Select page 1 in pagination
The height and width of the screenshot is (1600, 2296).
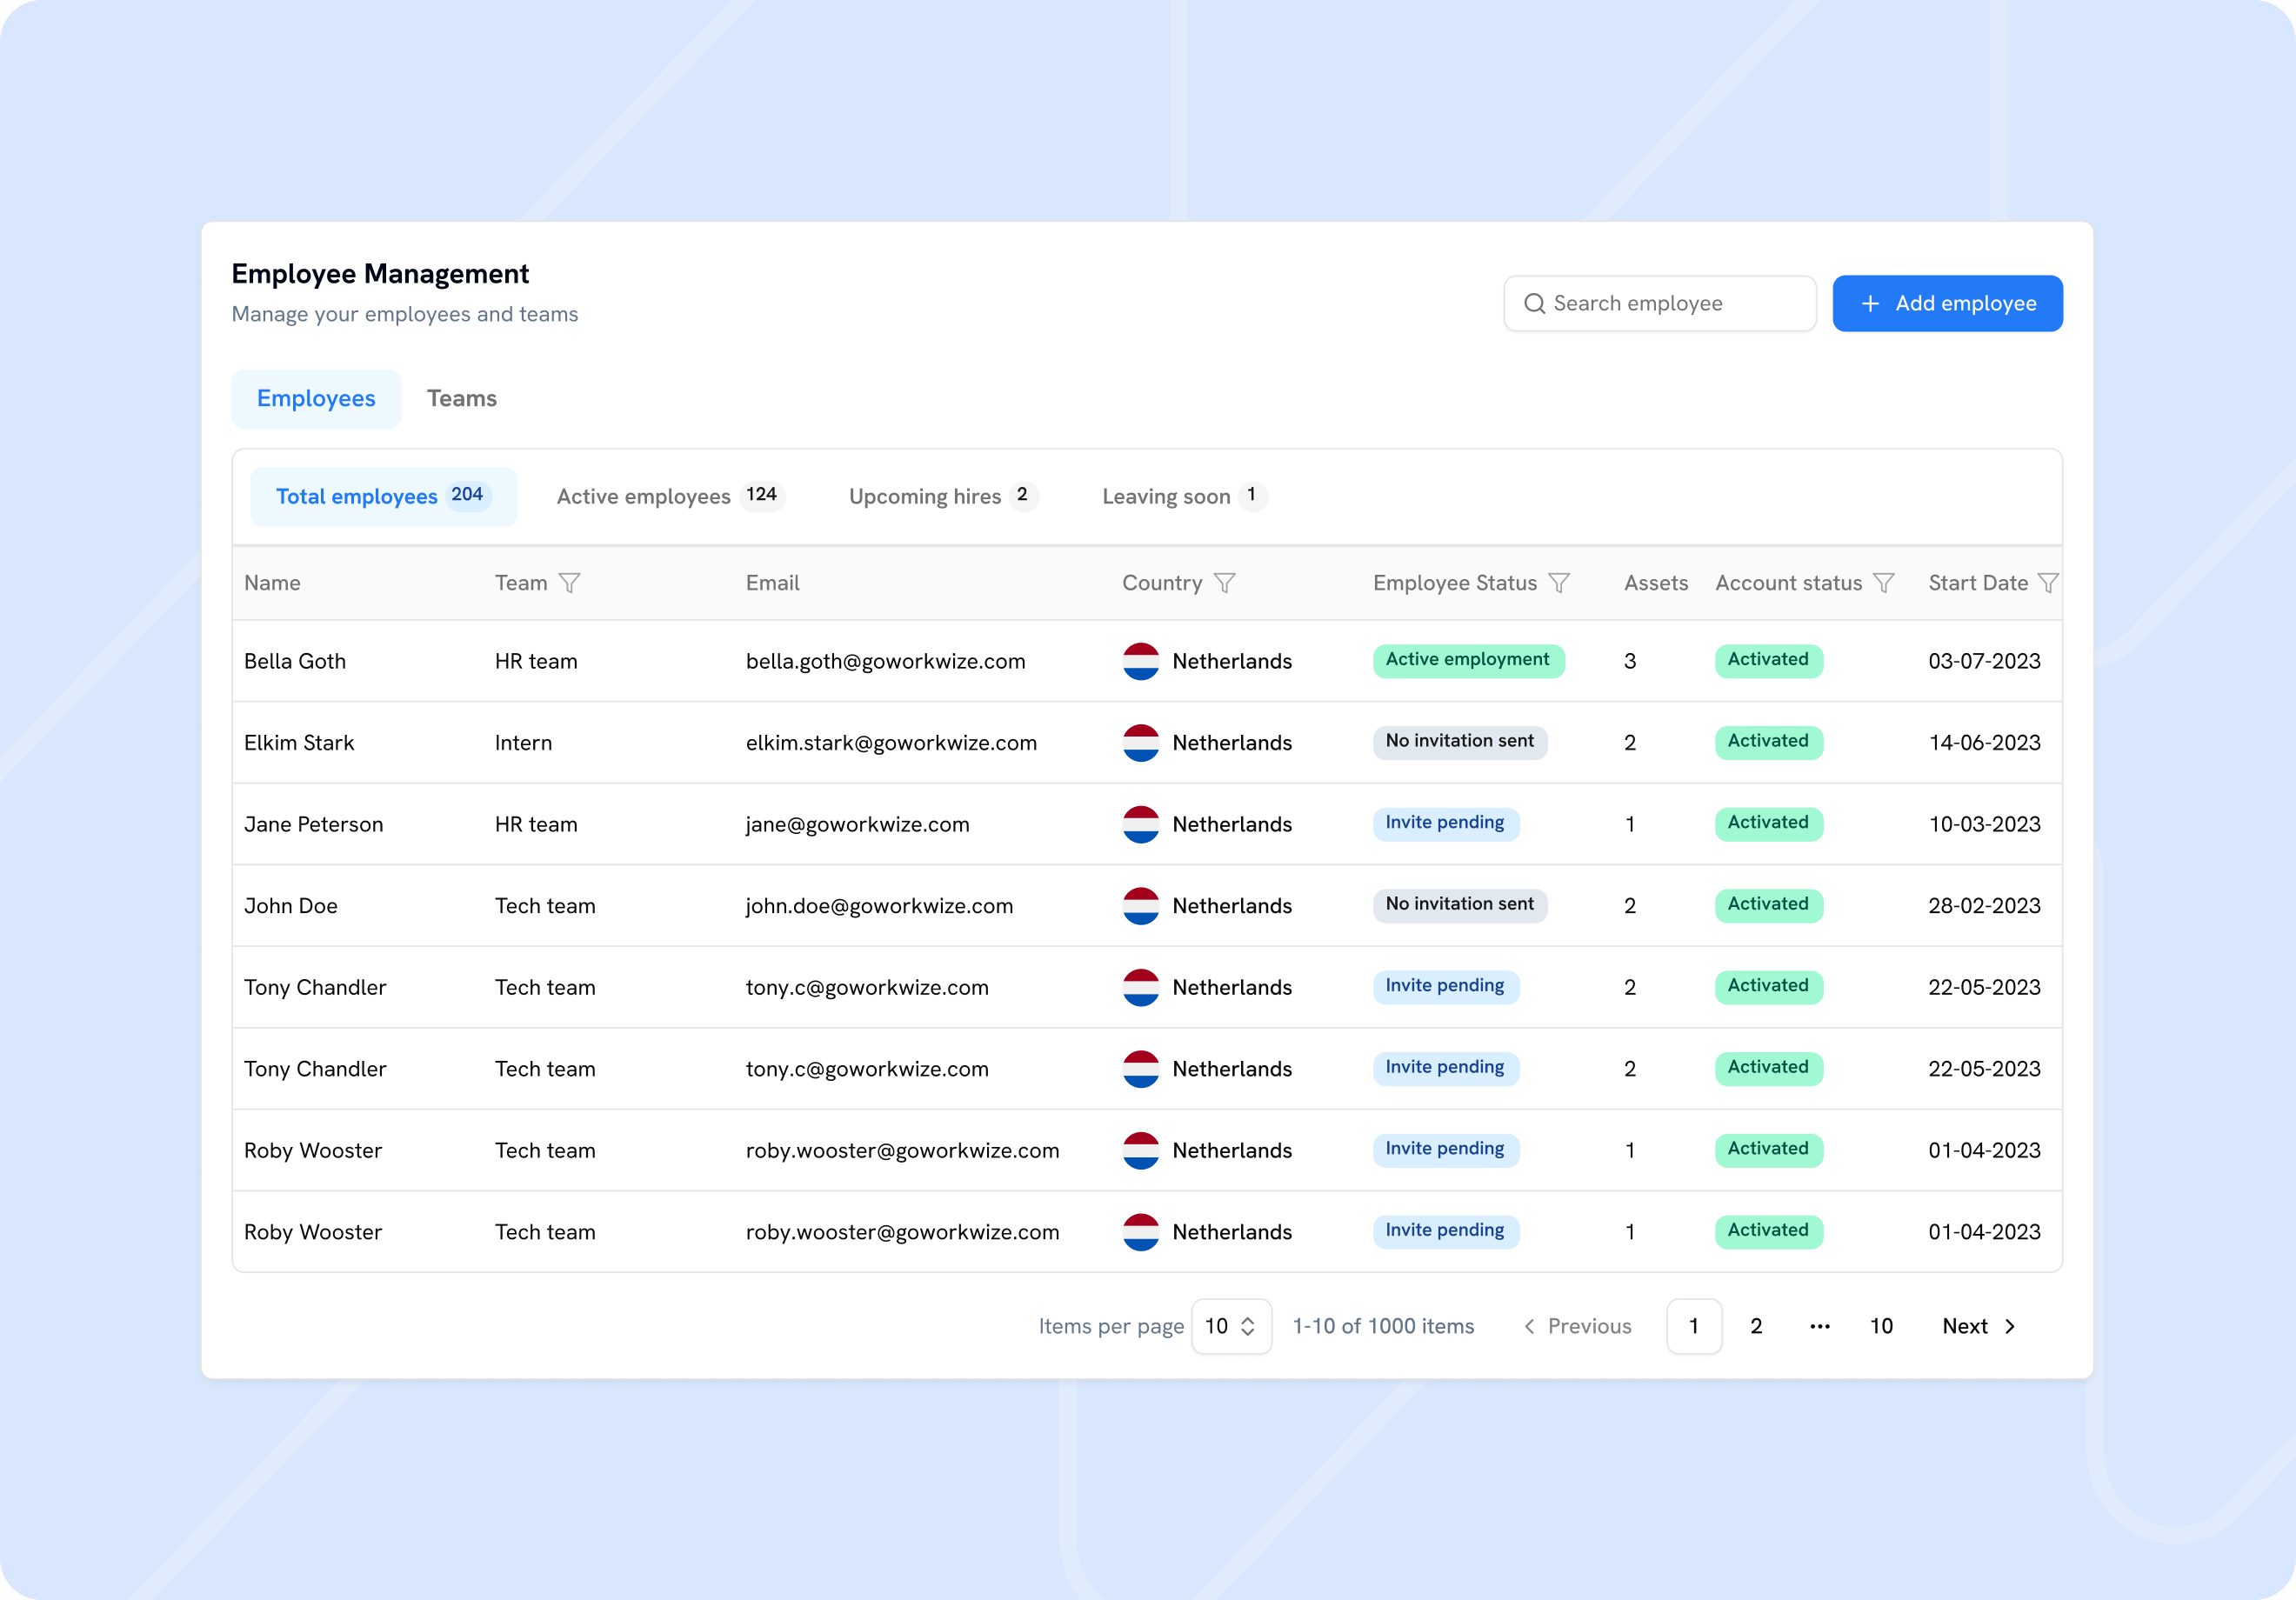click(1694, 1326)
